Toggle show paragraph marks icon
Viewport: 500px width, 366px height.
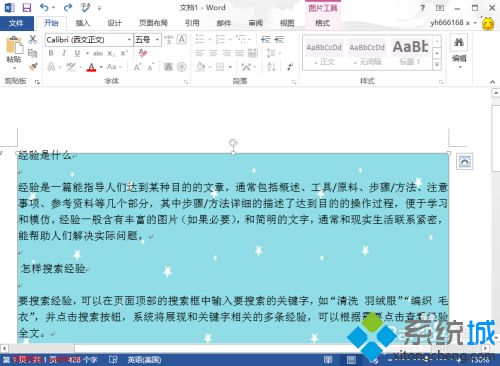pos(290,67)
